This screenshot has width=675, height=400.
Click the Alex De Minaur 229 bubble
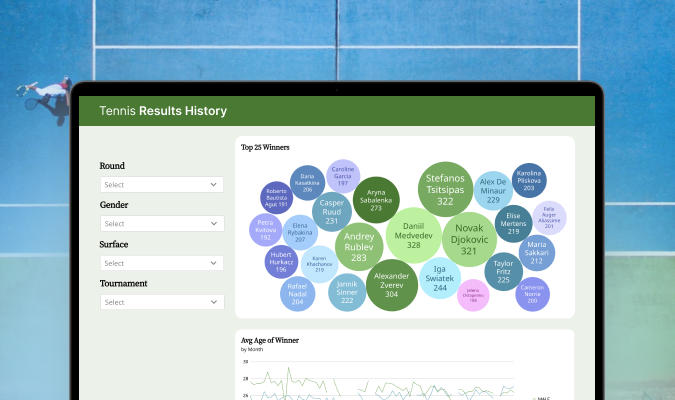click(493, 191)
